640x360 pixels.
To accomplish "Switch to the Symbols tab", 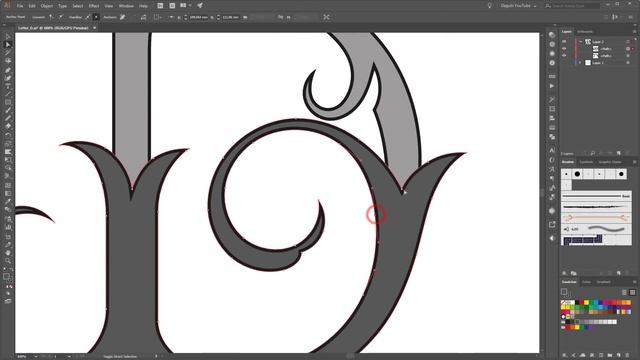I will click(x=586, y=162).
